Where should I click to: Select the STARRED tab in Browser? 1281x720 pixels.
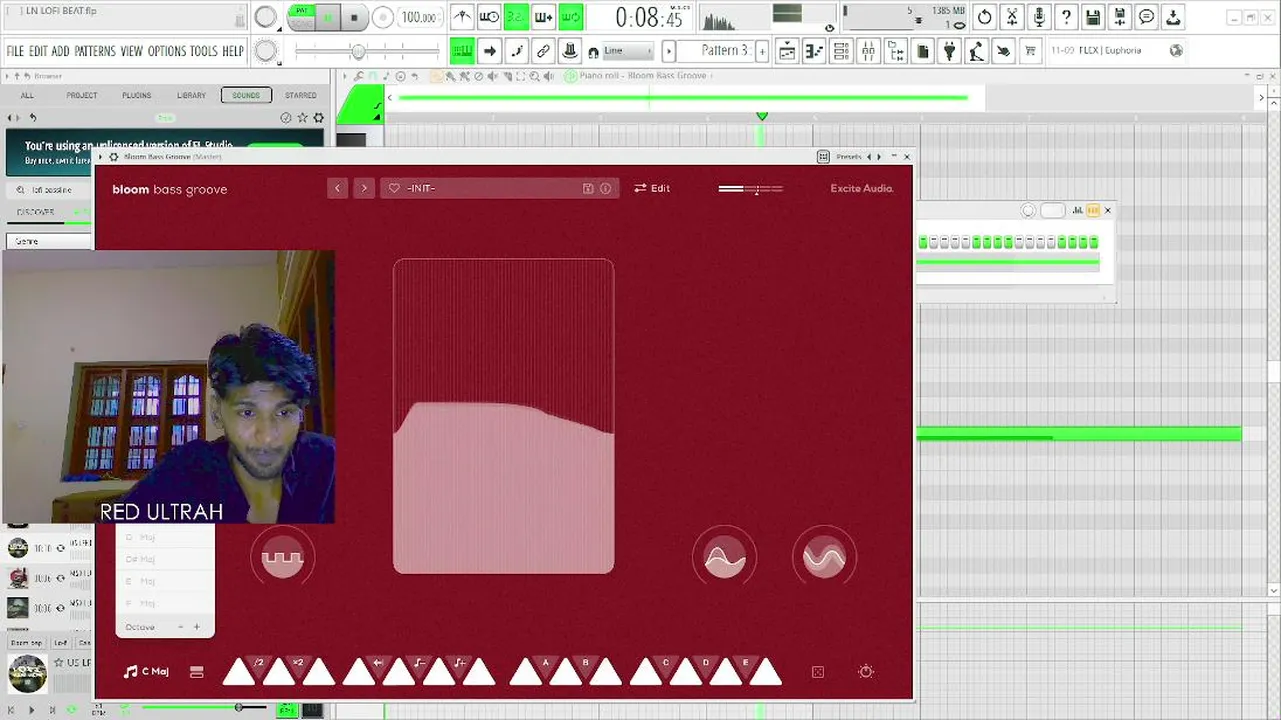click(x=301, y=95)
